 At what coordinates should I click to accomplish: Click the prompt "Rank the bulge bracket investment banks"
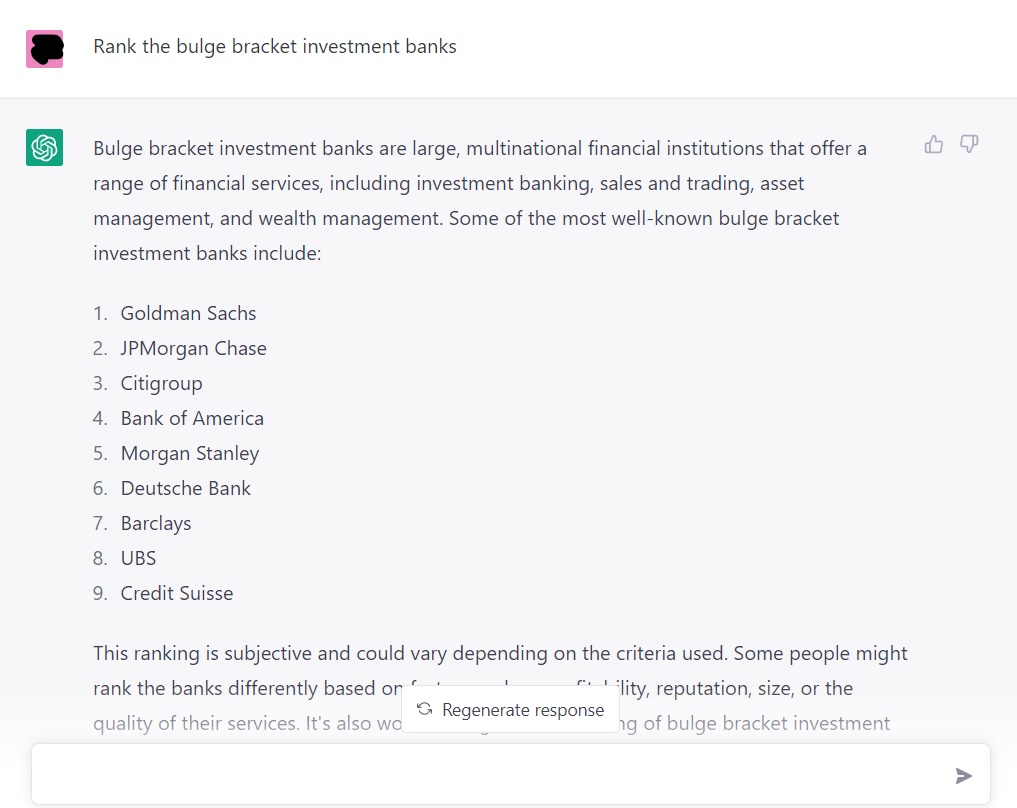click(275, 47)
